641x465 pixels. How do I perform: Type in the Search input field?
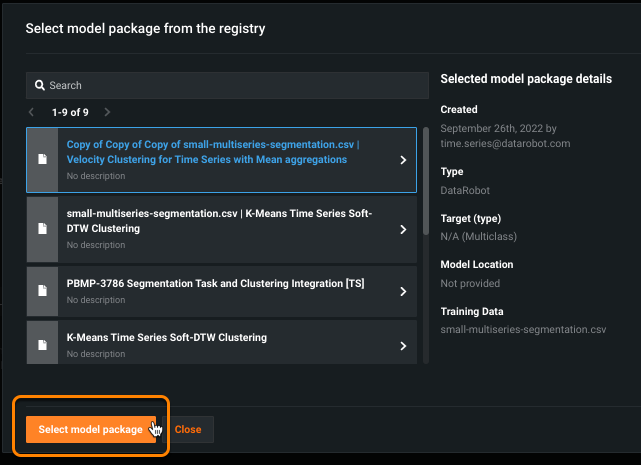click(230, 86)
